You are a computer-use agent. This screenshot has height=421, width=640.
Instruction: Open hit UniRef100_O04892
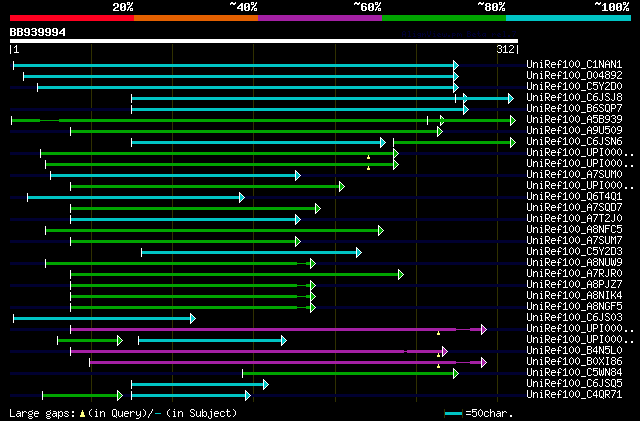point(574,75)
